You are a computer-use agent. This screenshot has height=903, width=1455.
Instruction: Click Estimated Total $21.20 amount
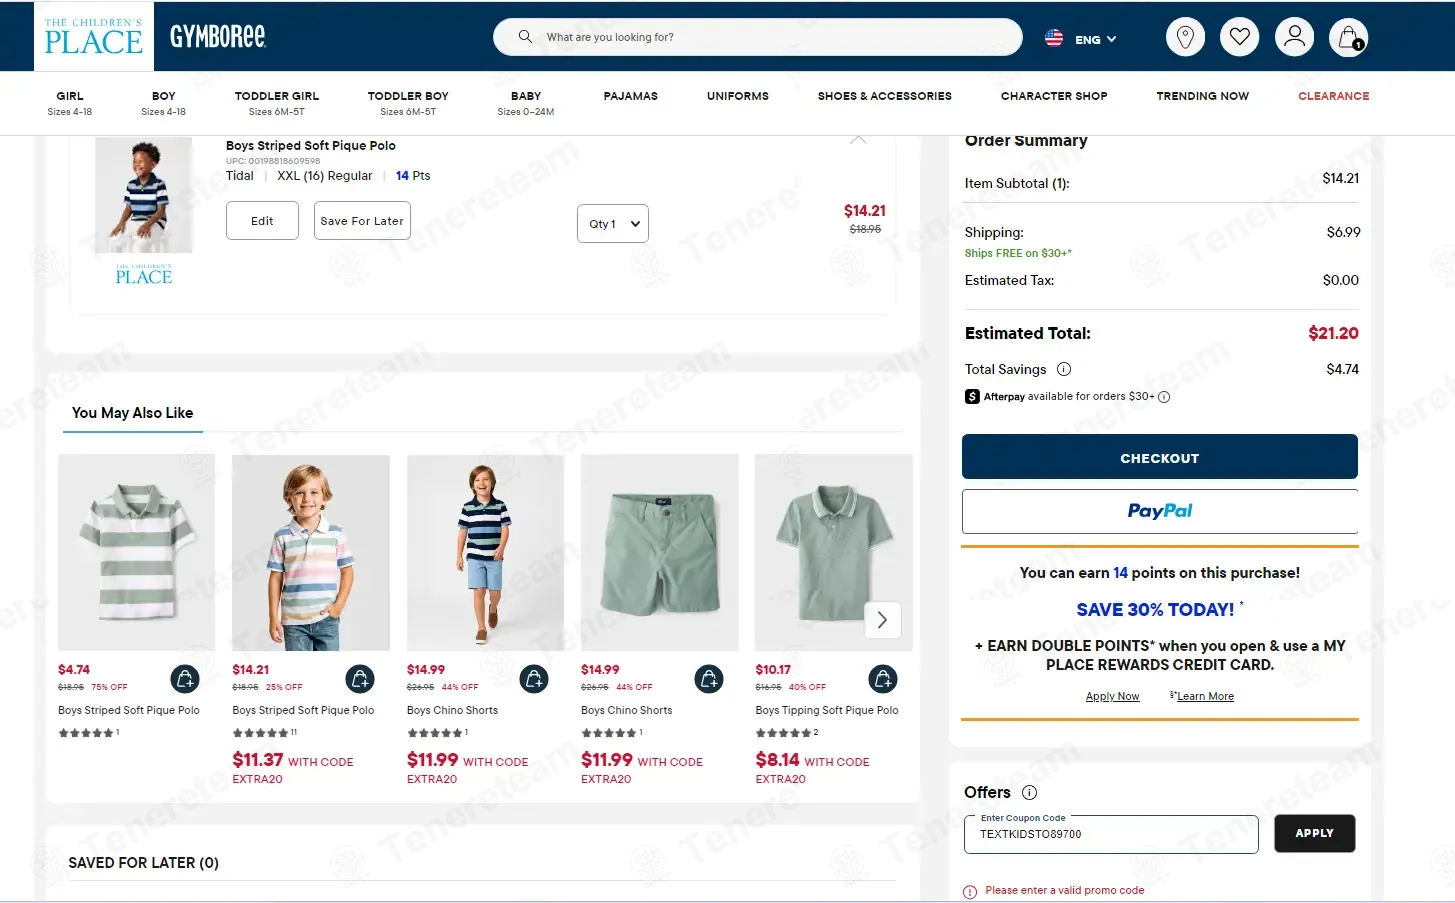[x=1333, y=333]
